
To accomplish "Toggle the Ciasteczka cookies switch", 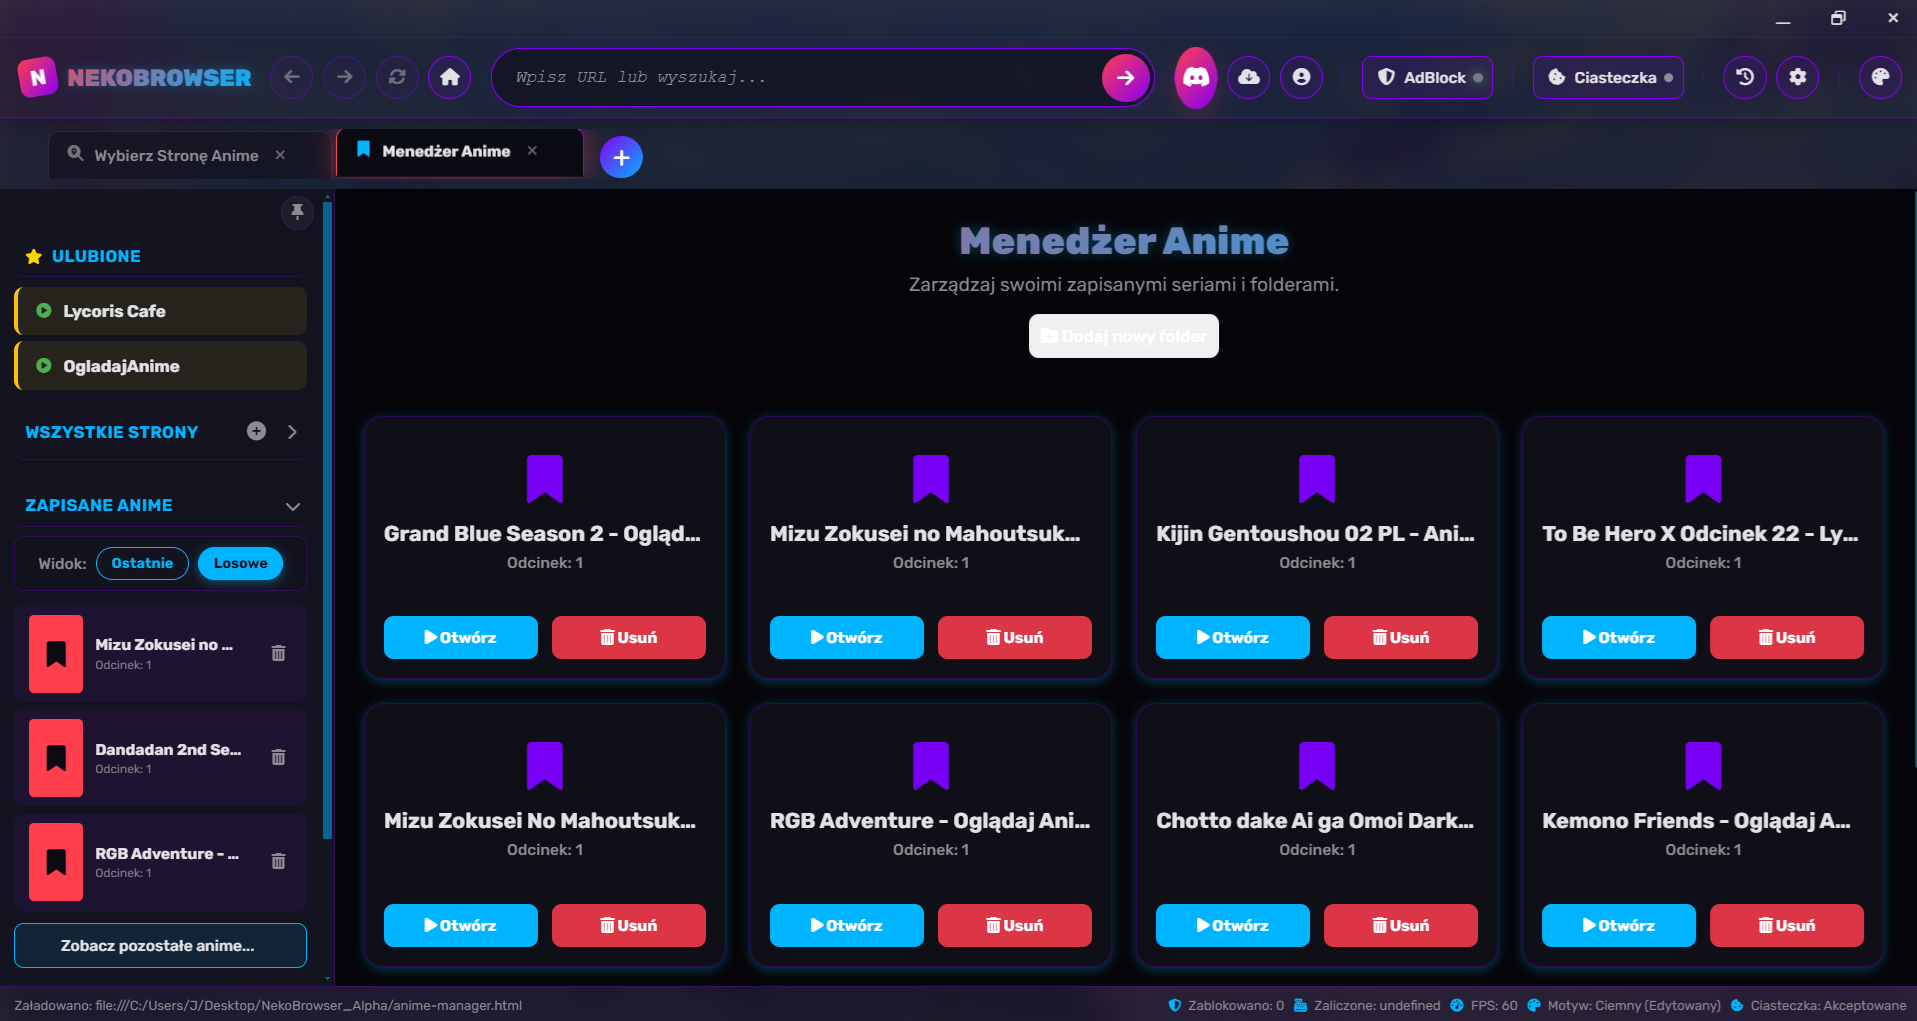I will (1608, 77).
